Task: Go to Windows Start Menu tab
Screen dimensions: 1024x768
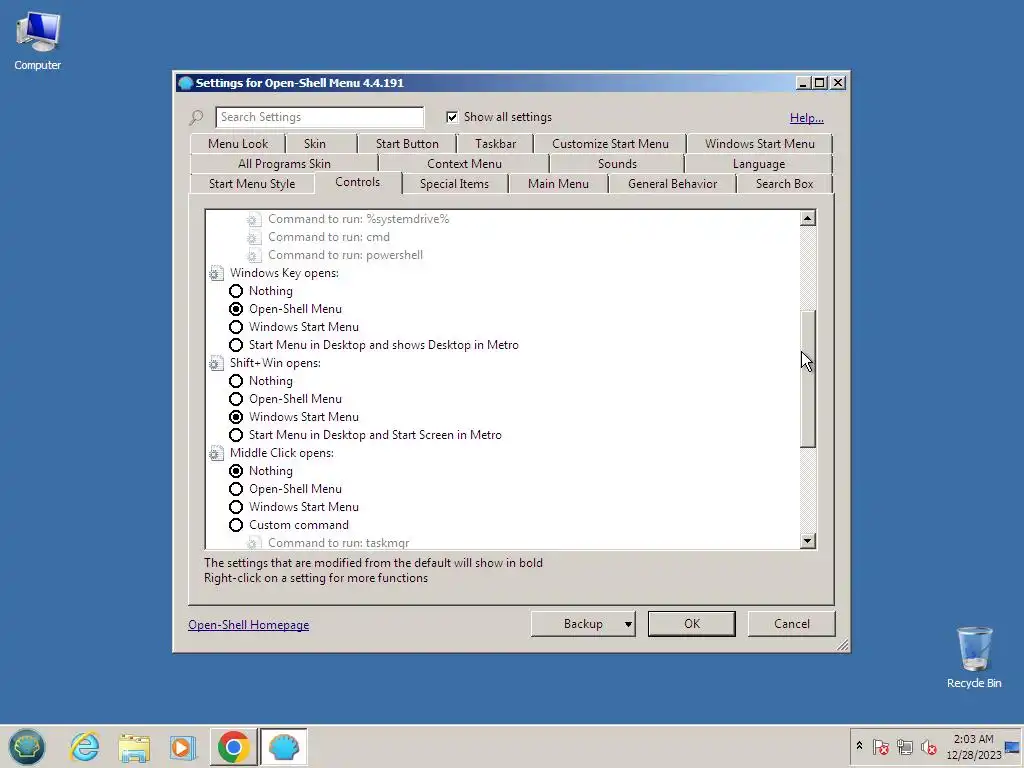Action: 760,144
